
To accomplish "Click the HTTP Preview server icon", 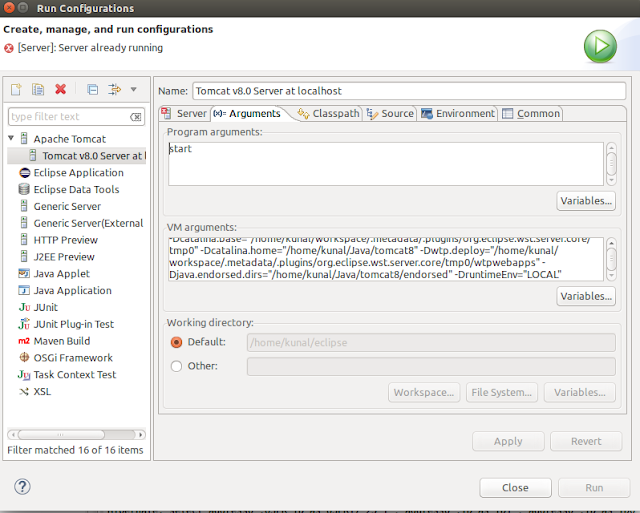I will tap(24, 240).
